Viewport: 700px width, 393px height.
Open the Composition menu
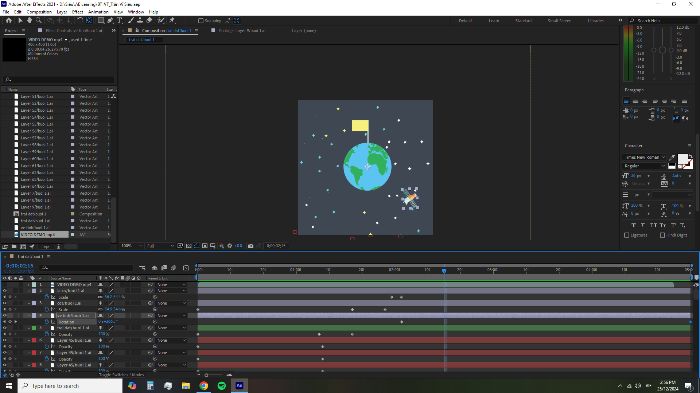tap(39, 12)
